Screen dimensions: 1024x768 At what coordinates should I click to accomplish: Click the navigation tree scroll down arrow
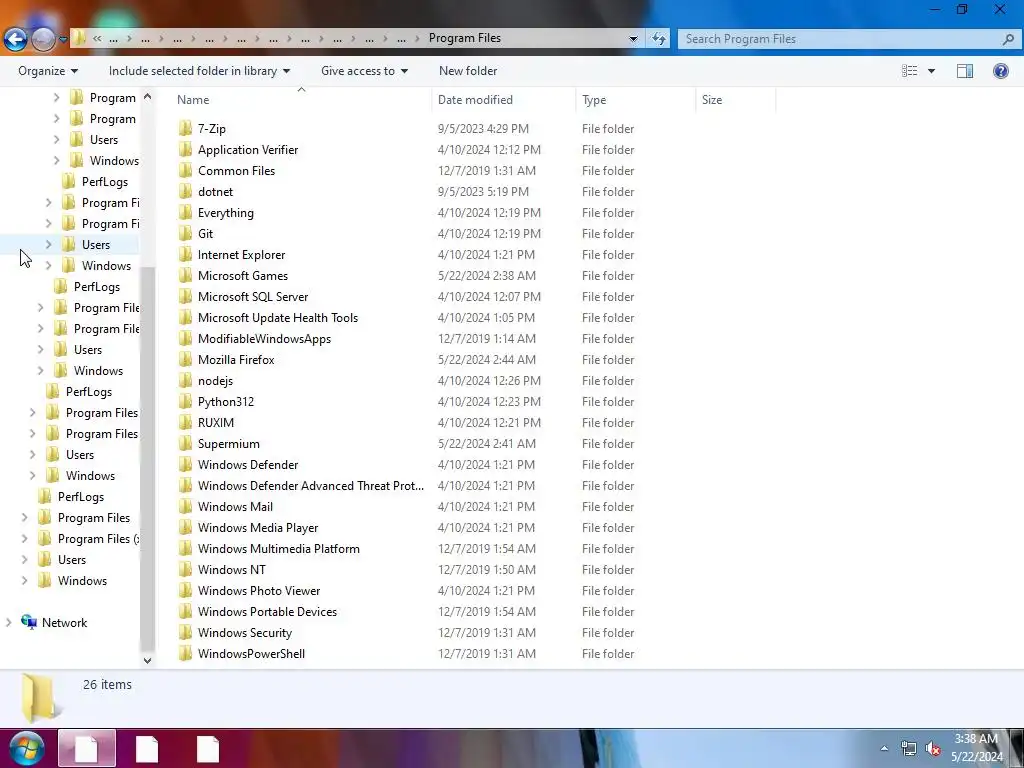[148, 660]
